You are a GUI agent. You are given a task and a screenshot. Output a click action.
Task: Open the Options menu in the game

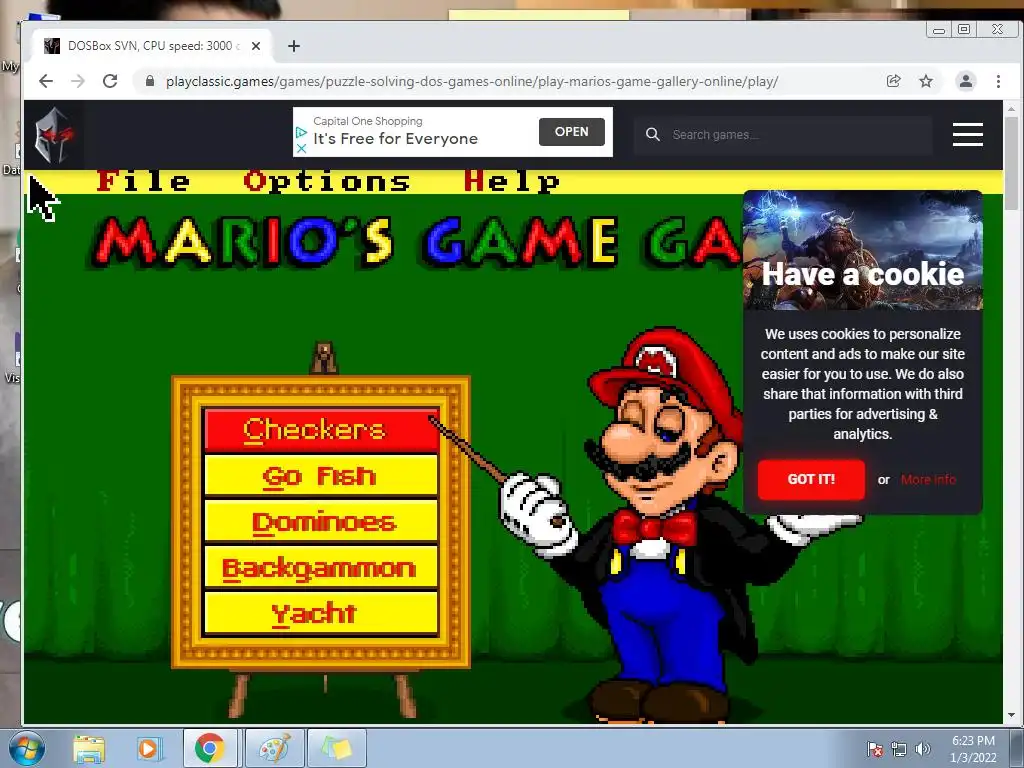[x=327, y=181]
